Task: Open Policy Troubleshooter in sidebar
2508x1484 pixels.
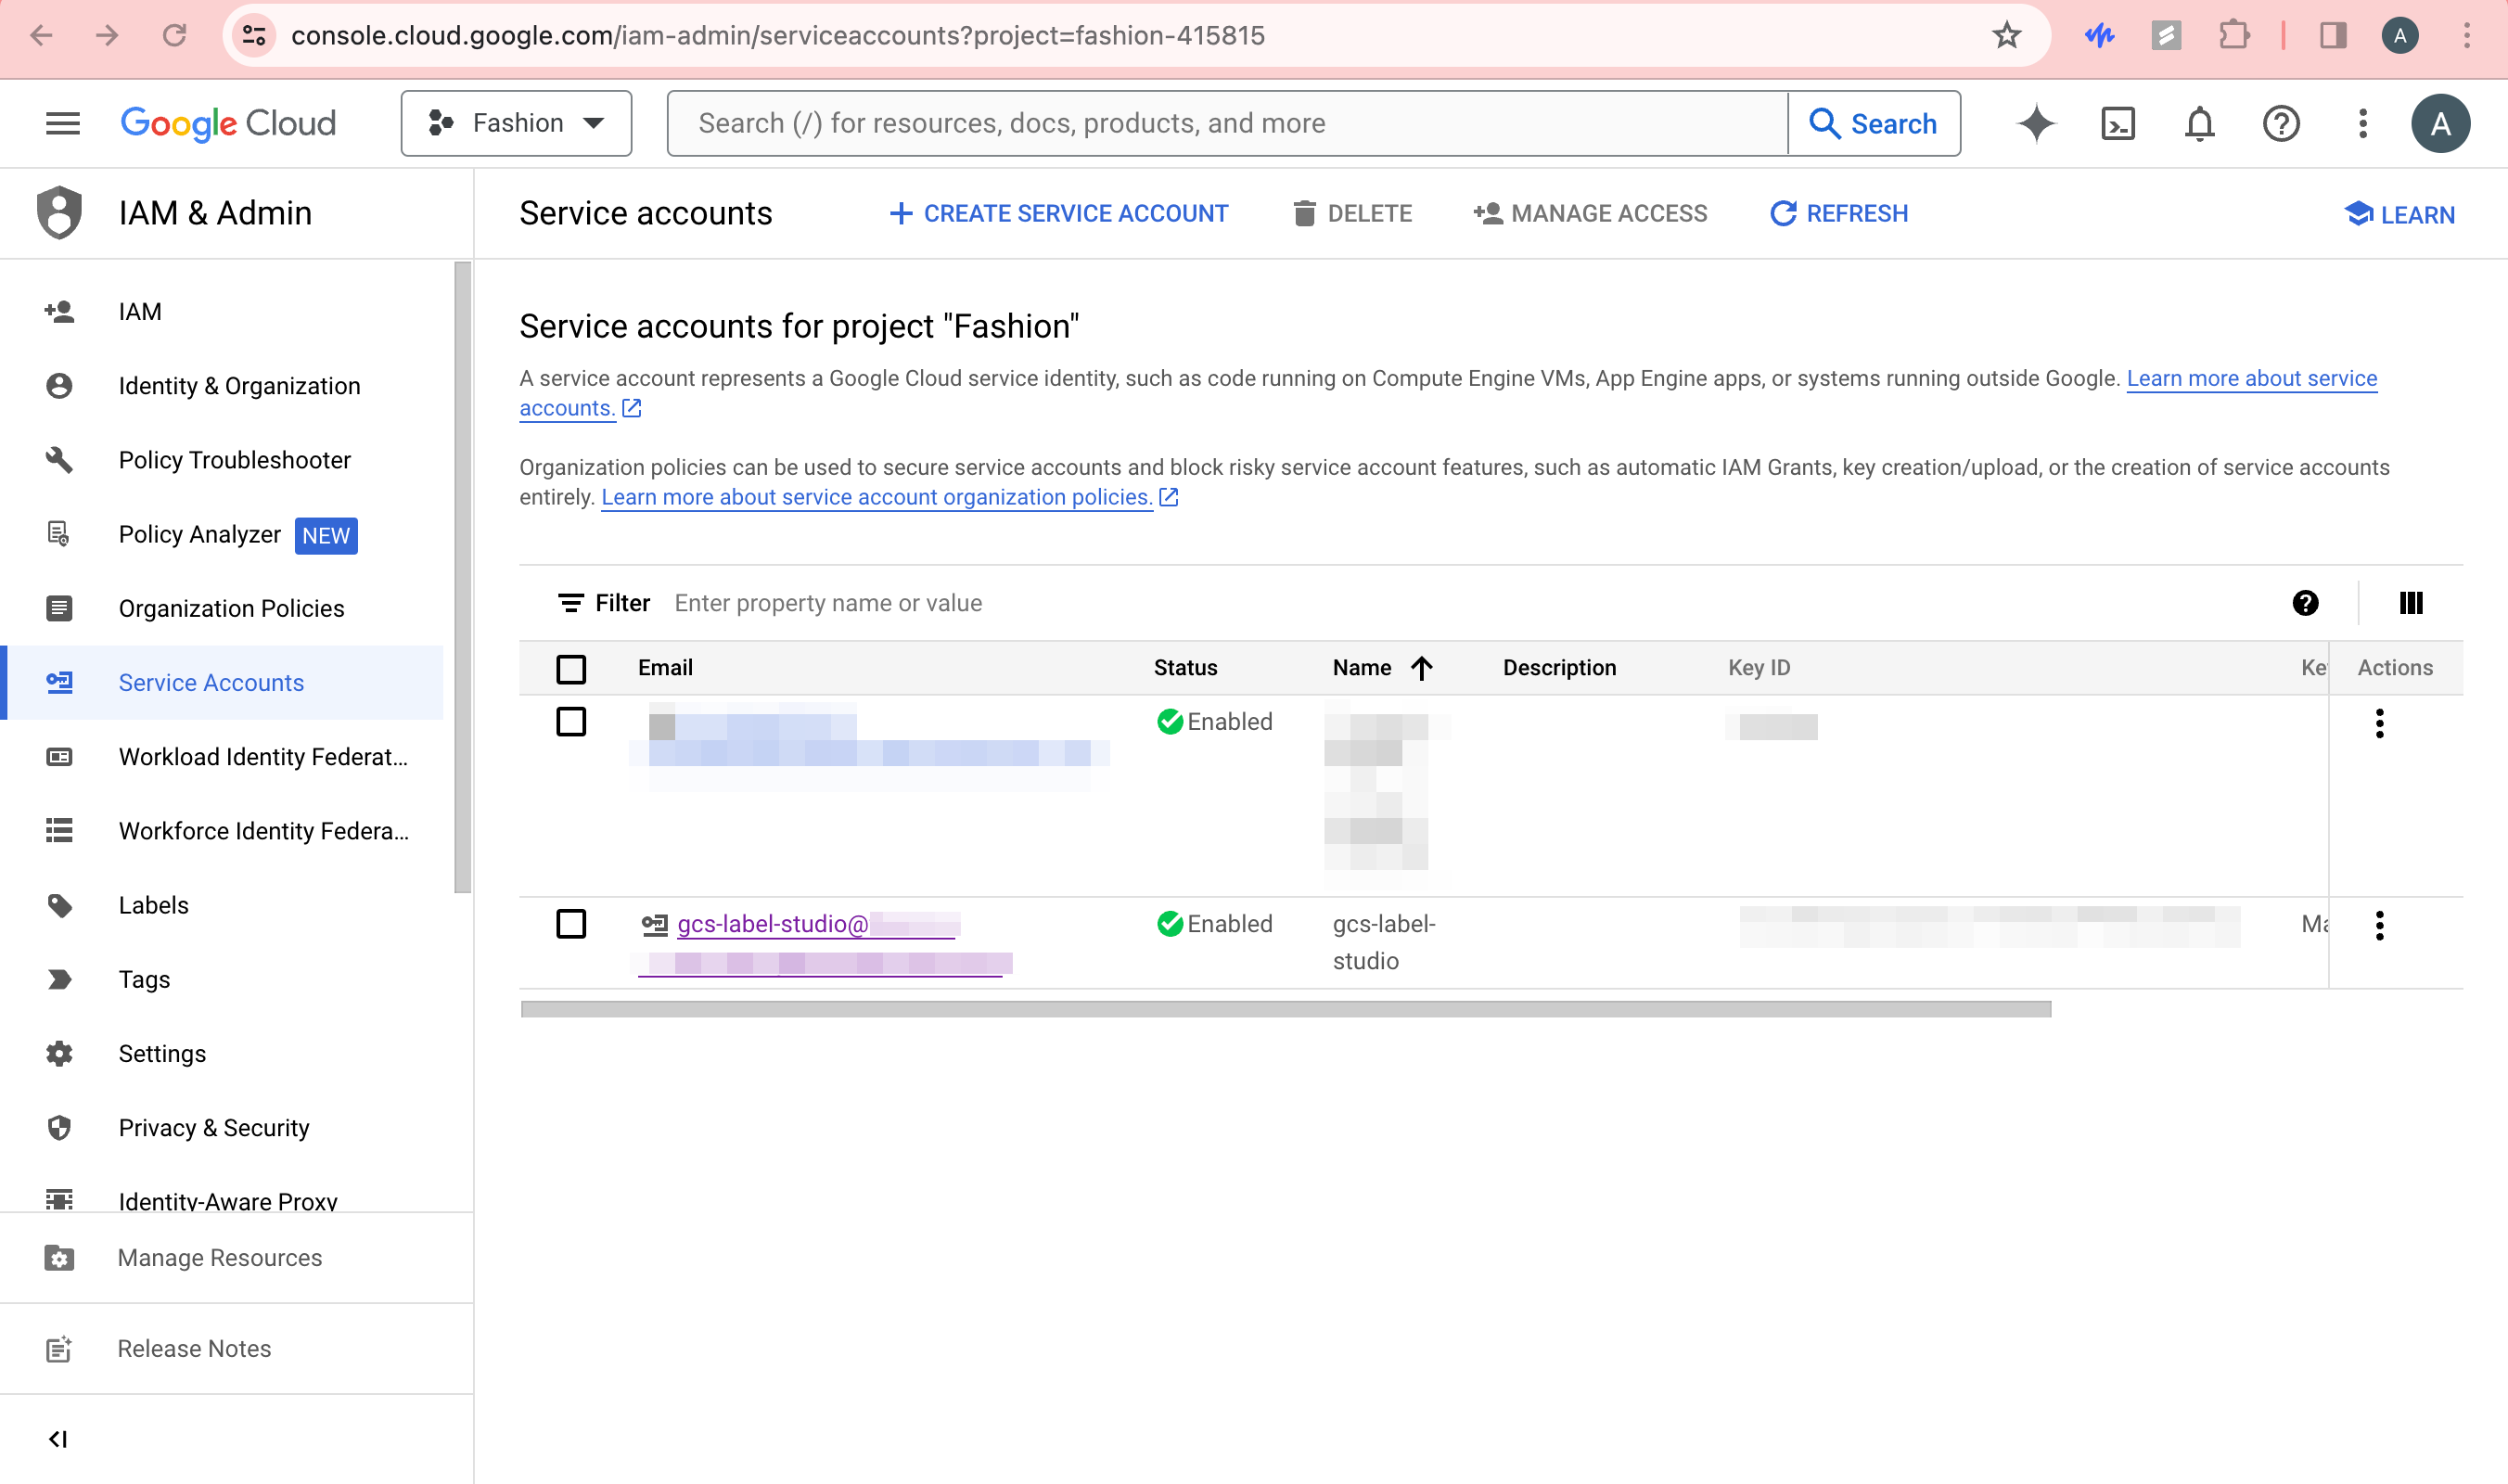Action: (x=234, y=460)
